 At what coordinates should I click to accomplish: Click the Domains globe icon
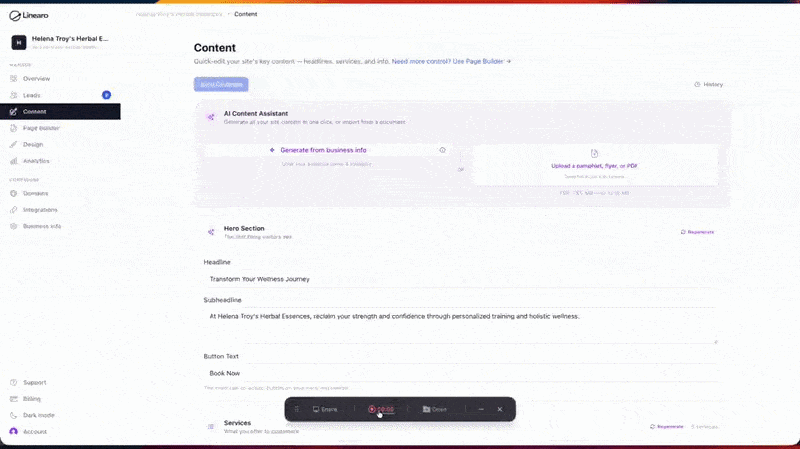[14, 193]
